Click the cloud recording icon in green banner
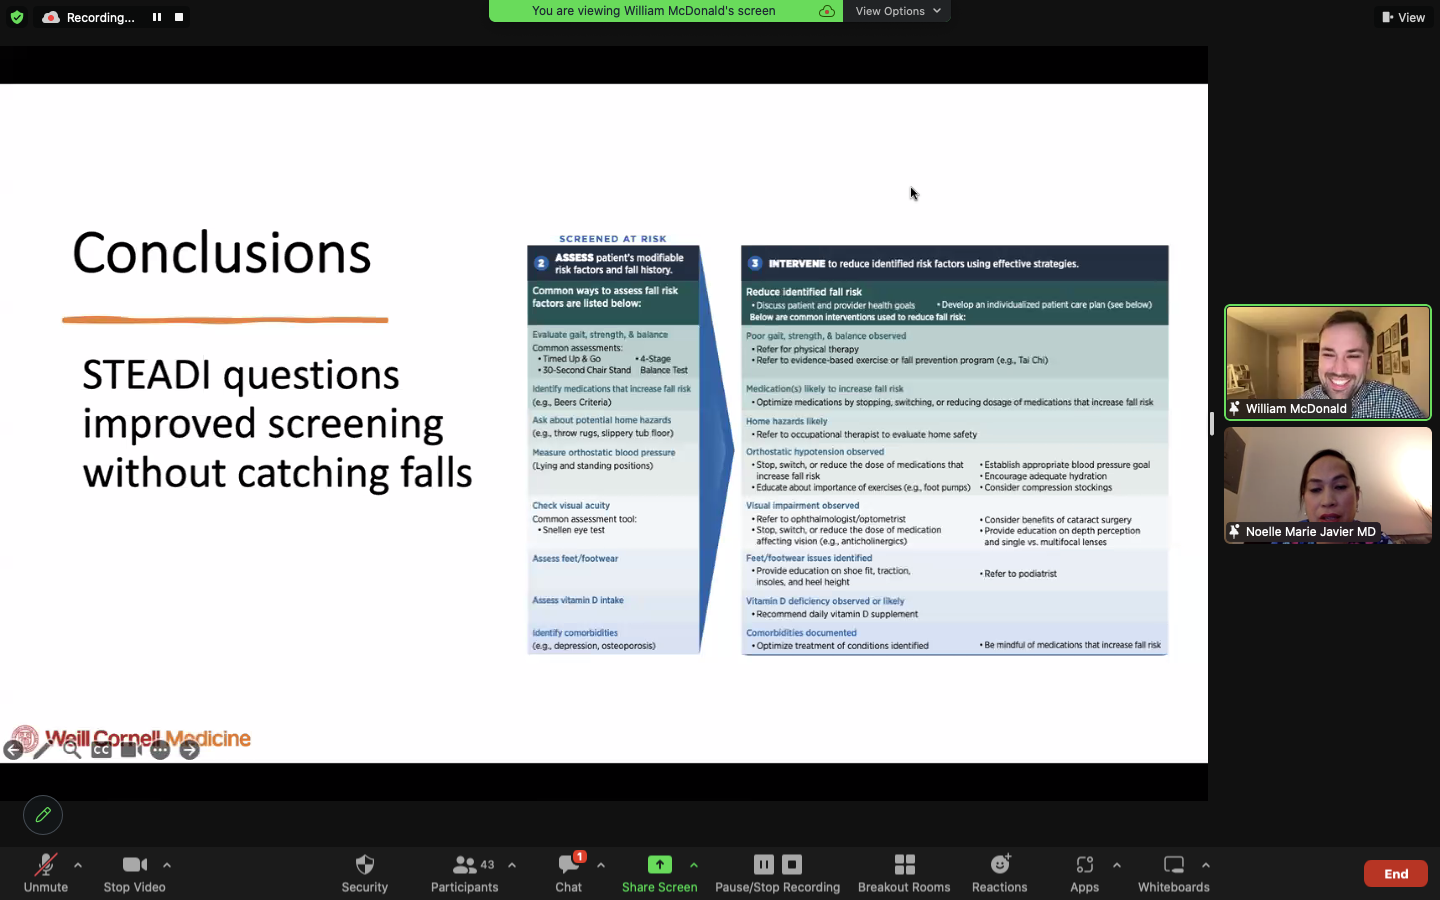 (x=827, y=11)
